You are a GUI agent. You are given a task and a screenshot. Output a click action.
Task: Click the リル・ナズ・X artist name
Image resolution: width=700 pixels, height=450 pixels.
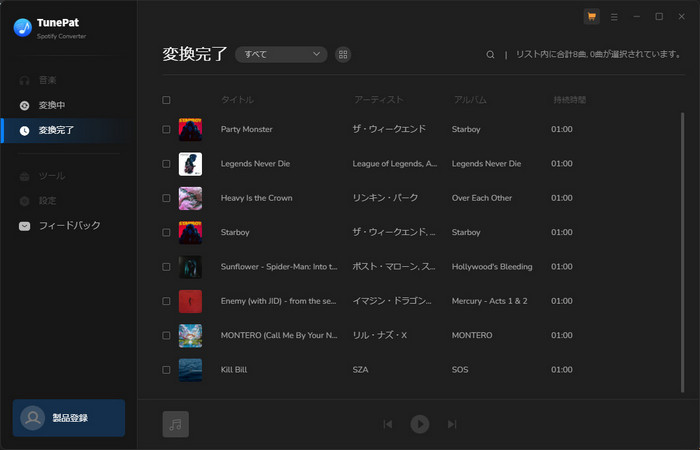point(380,336)
